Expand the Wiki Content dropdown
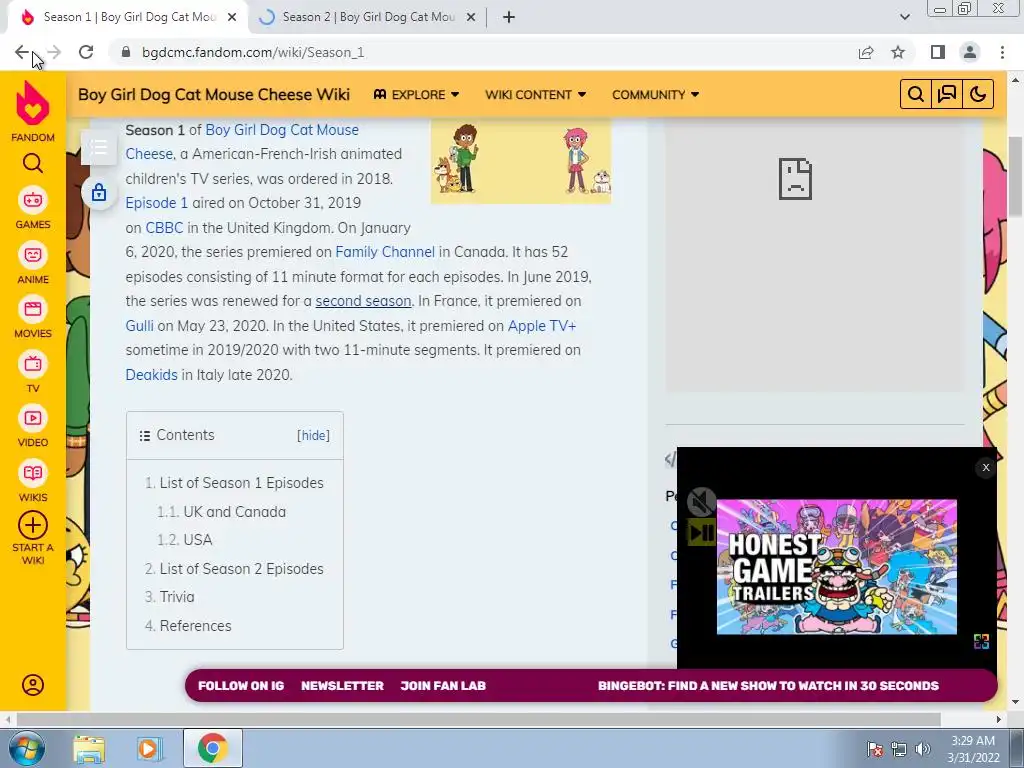The height and width of the screenshot is (768, 1024). pos(536,95)
